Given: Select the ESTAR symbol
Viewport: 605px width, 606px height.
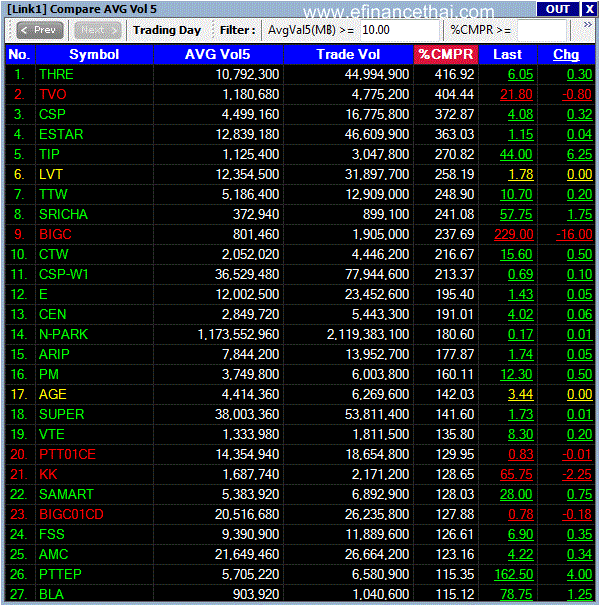Looking at the screenshot, I should pyautogui.click(x=61, y=134).
